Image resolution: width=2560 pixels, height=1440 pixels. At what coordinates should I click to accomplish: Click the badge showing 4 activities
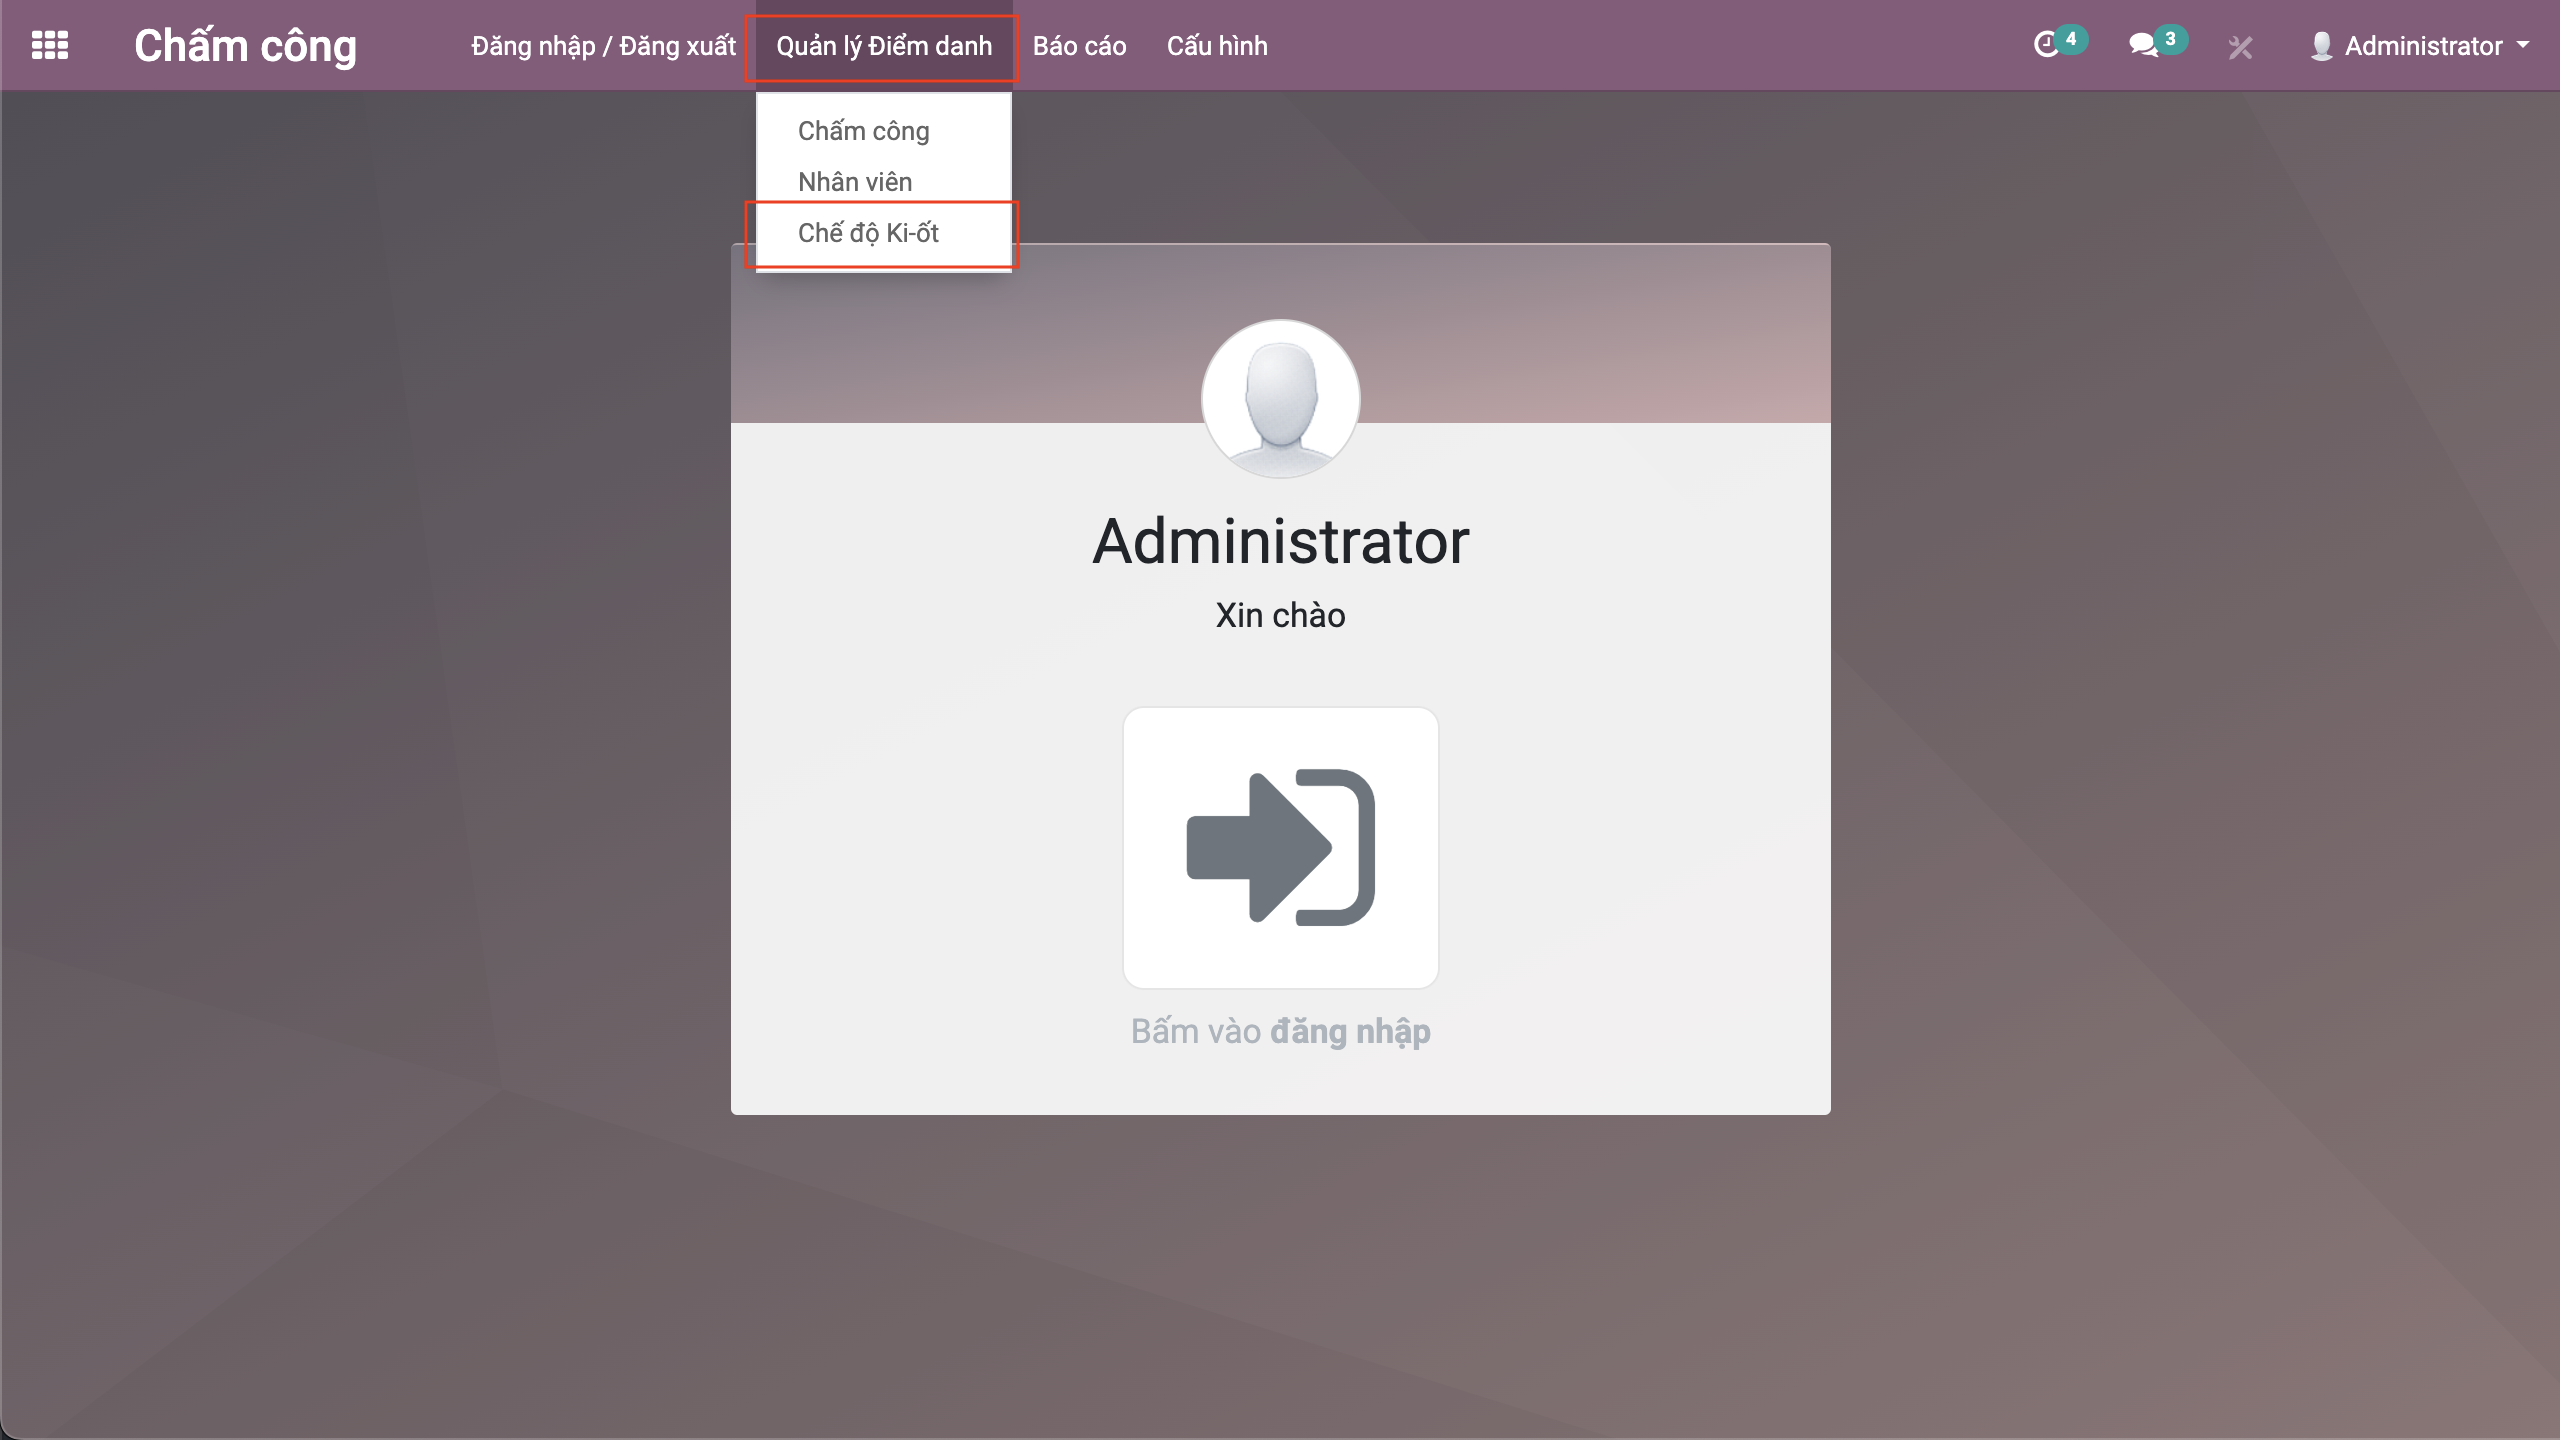coord(2071,39)
